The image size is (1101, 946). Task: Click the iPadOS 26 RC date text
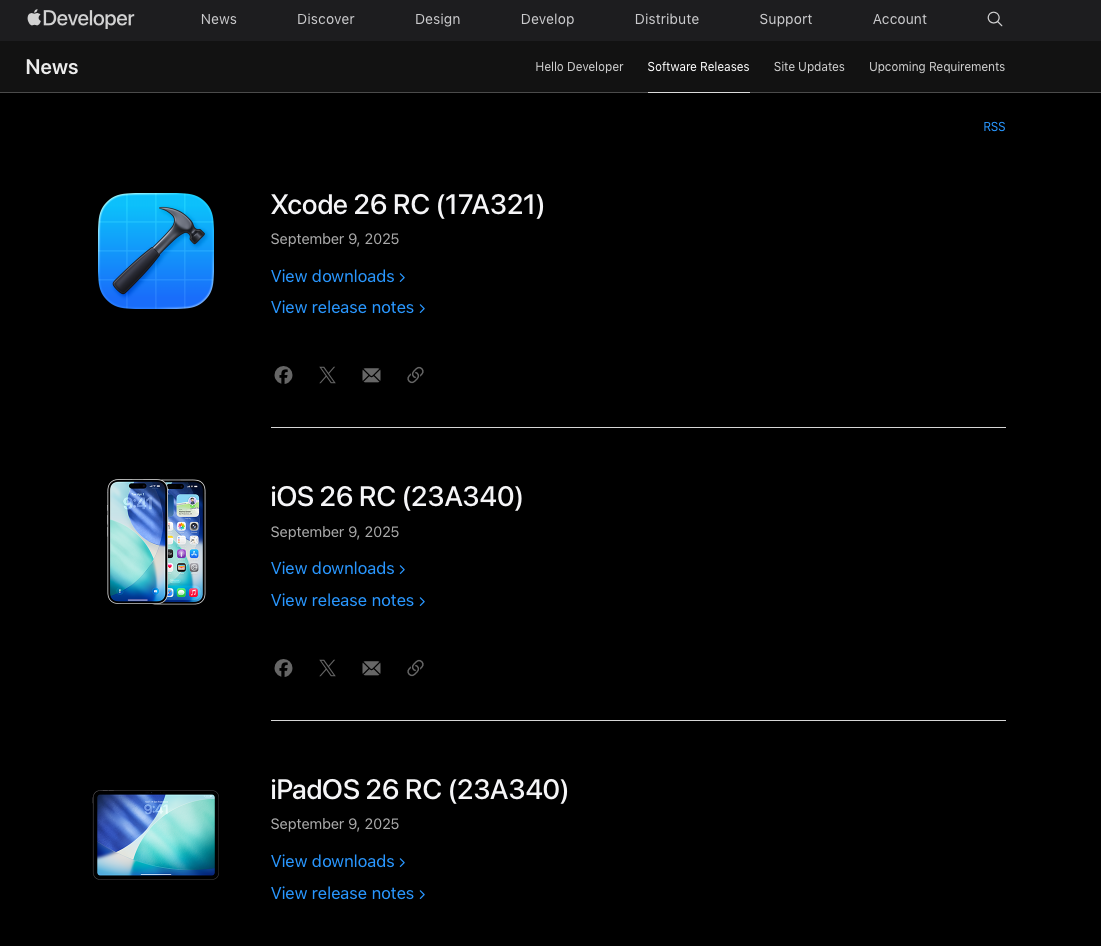335,824
